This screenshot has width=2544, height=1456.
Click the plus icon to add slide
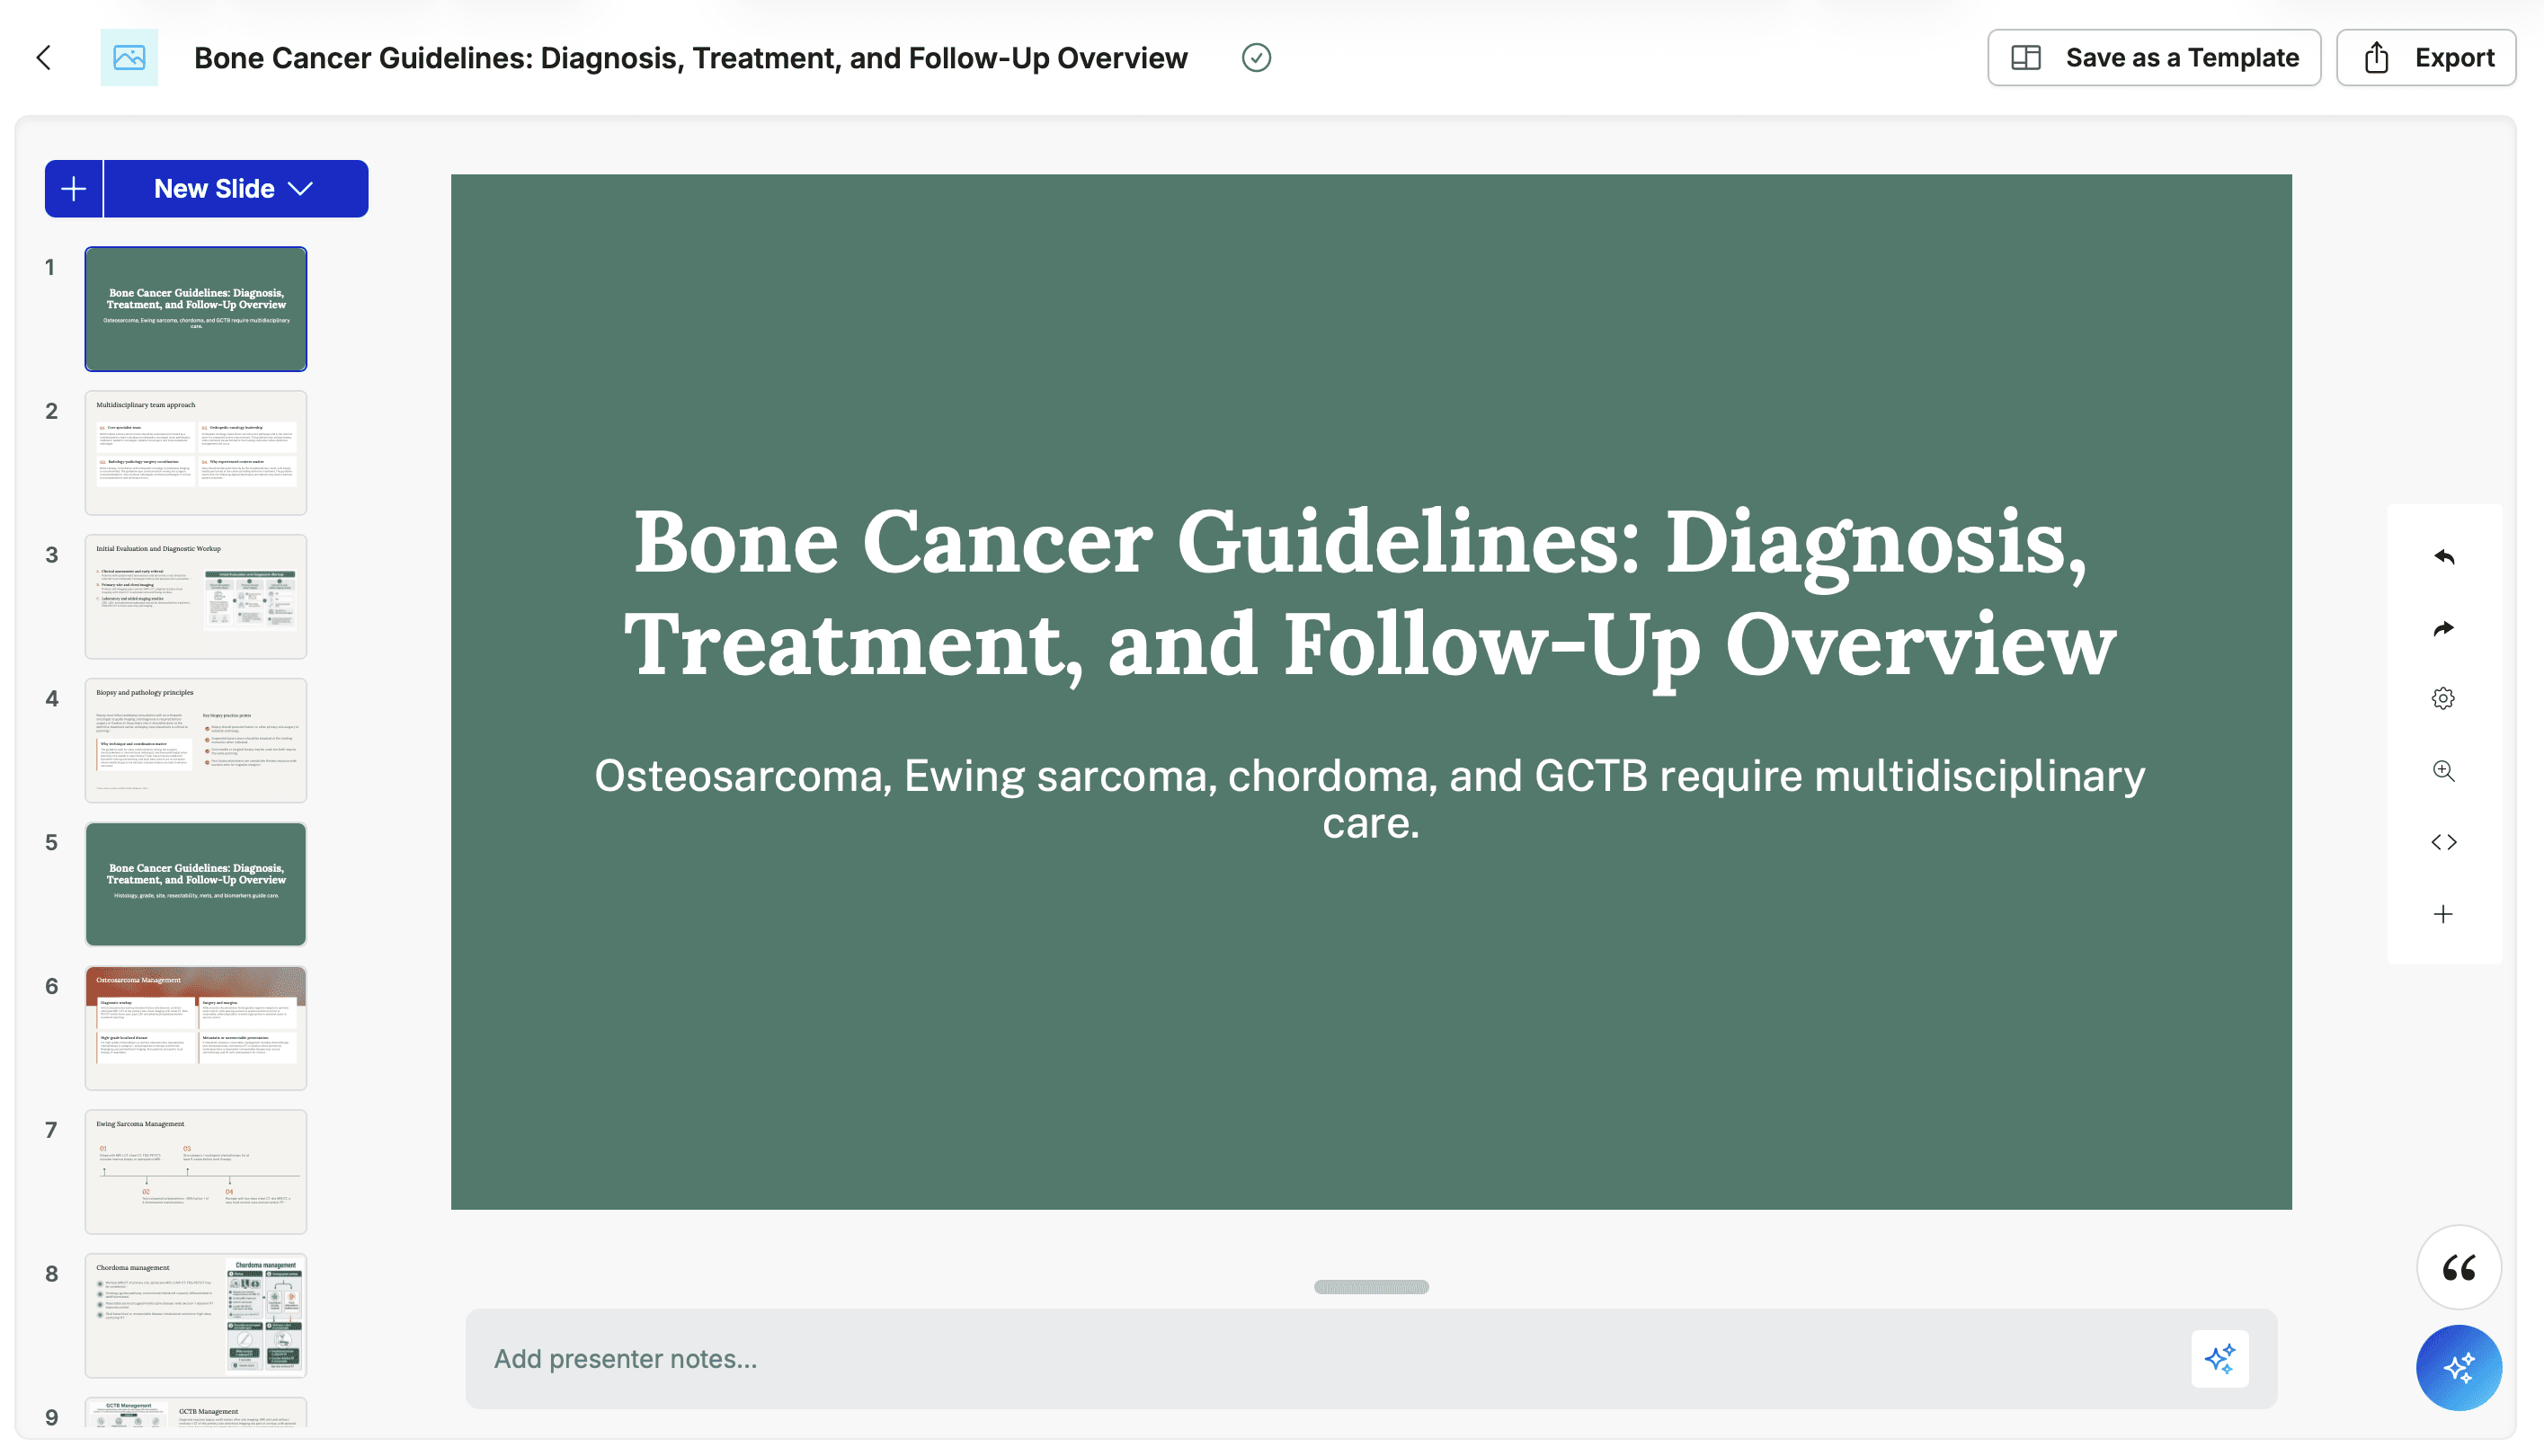point(73,189)
